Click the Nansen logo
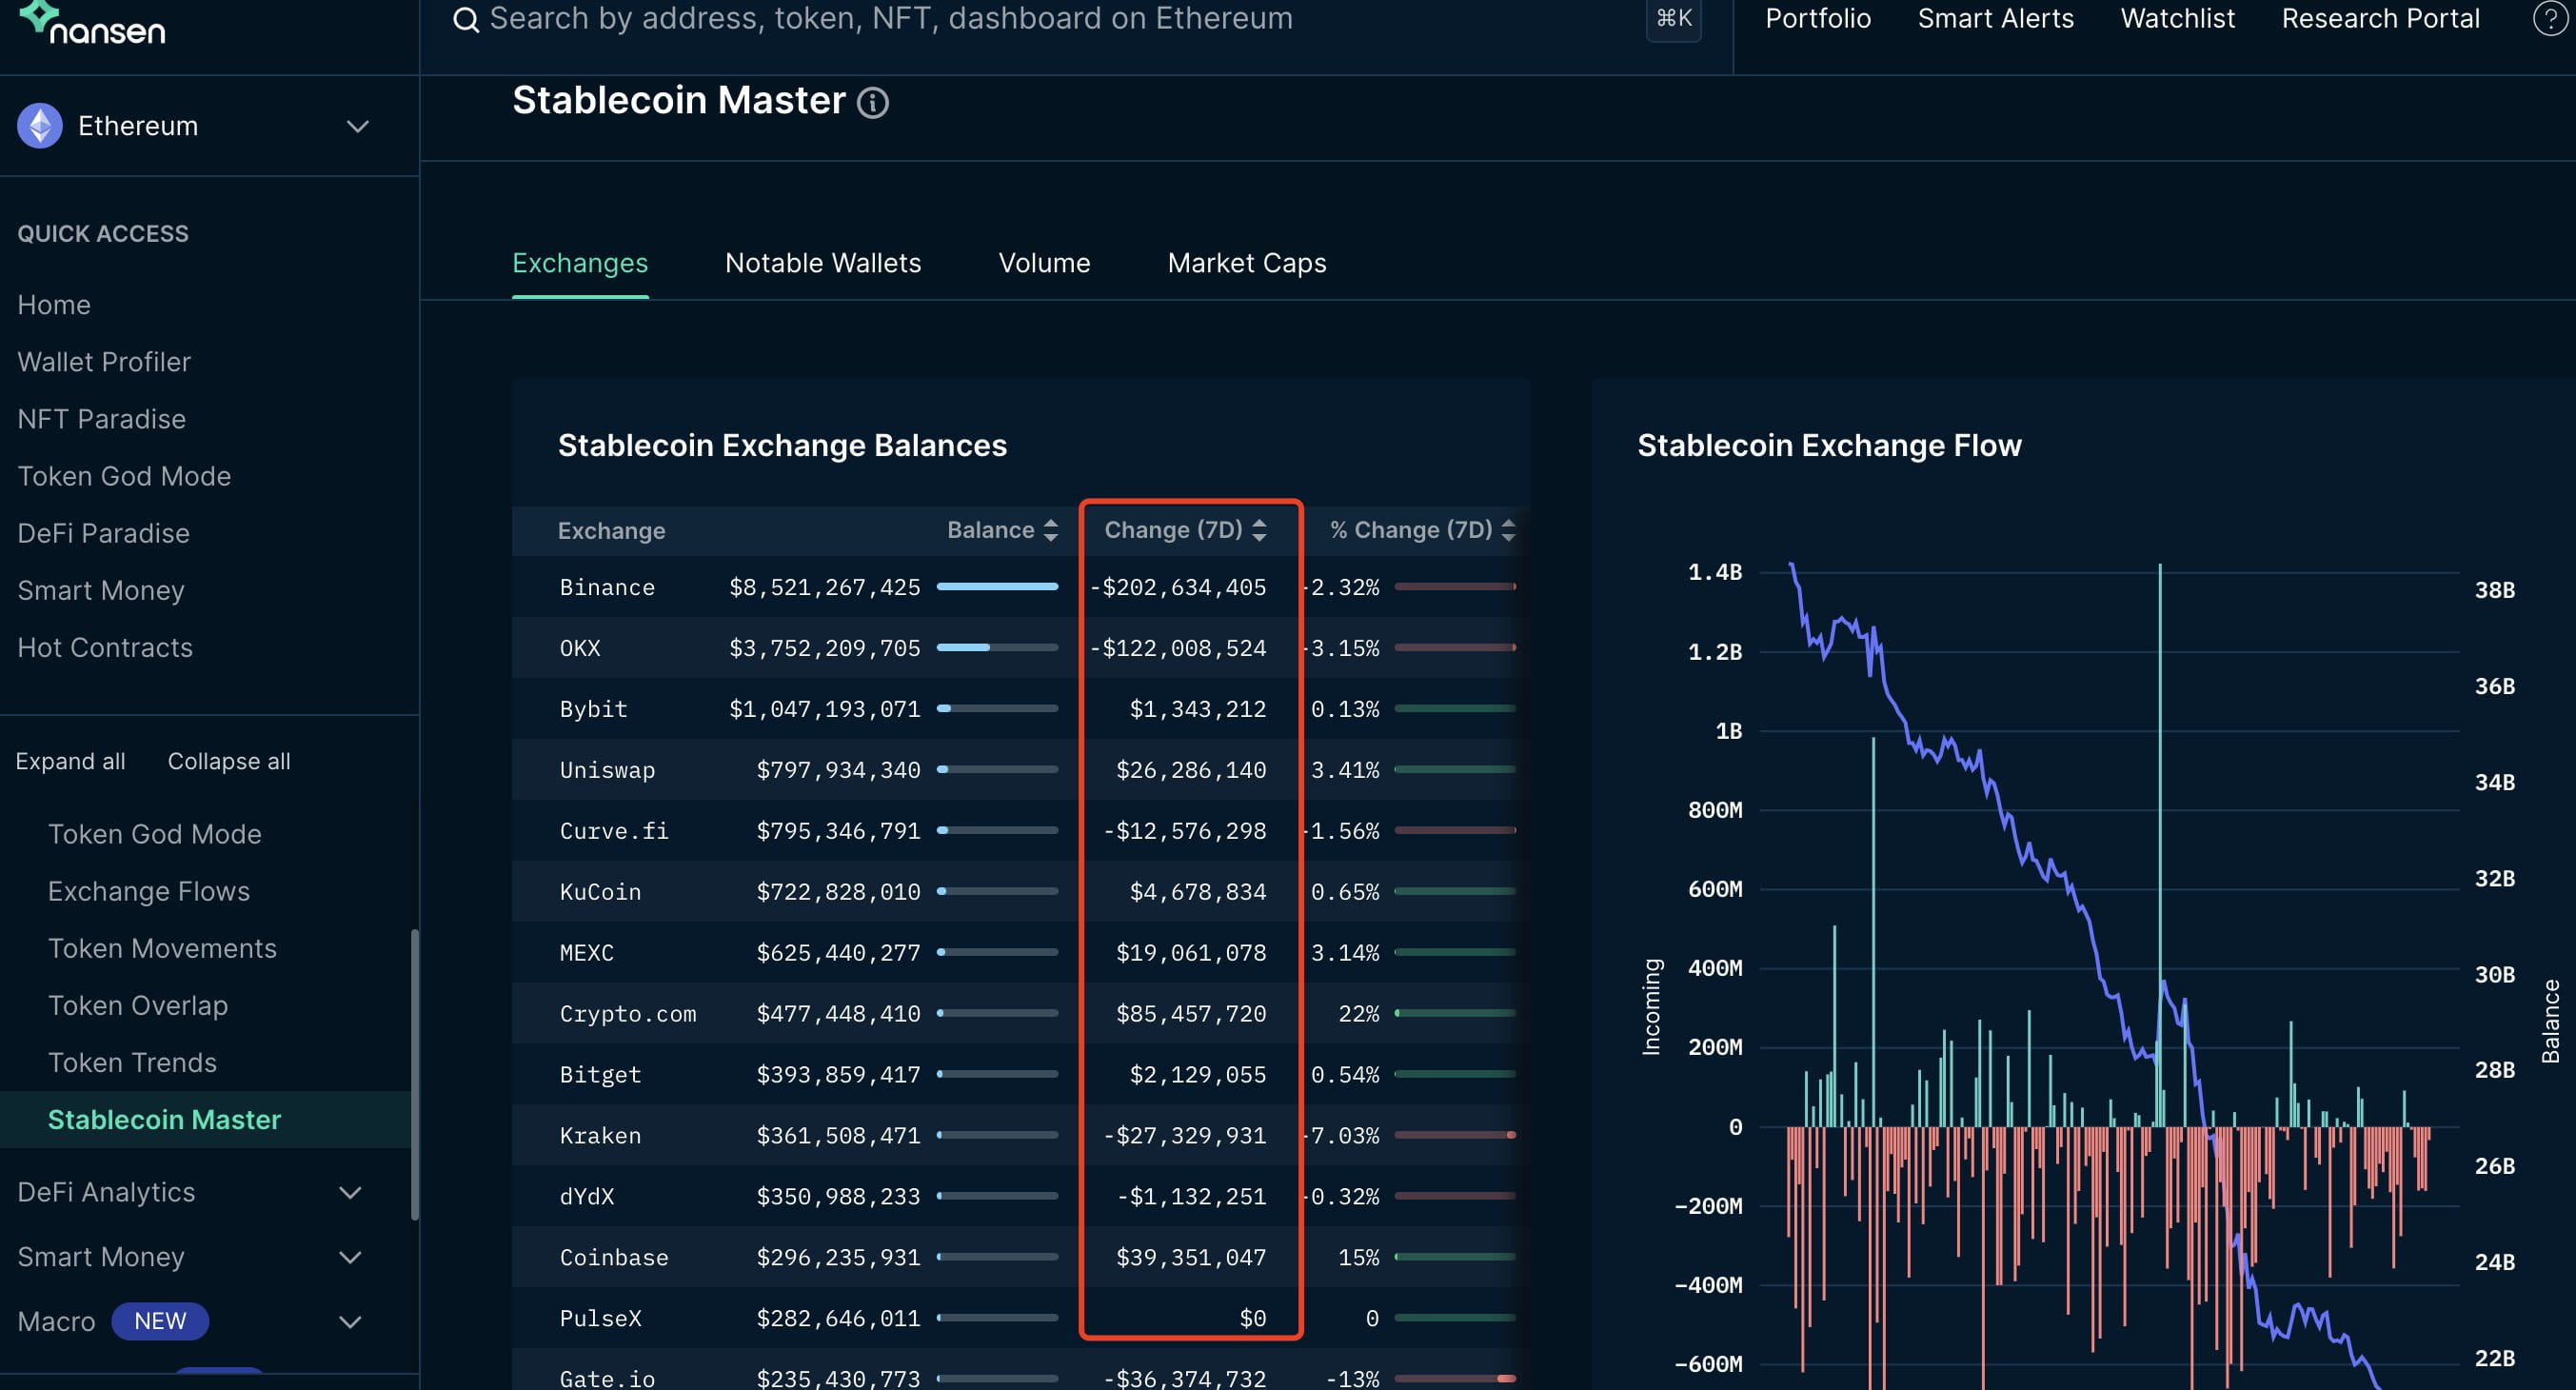Image resolution: width=2576 pixels, height=1390 pixels. (92, 24)
